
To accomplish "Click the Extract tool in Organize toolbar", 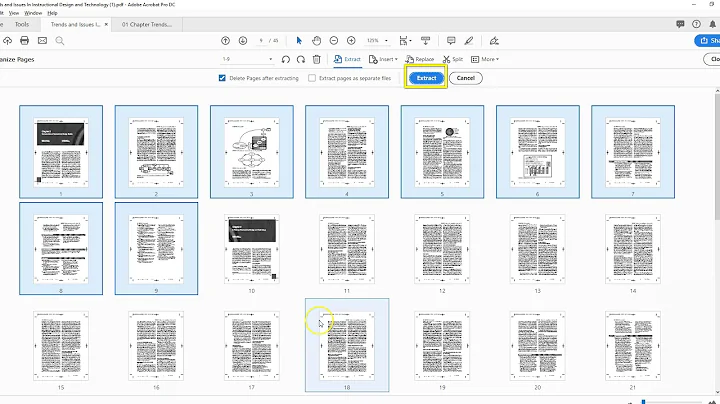I will tap(348, 59).
